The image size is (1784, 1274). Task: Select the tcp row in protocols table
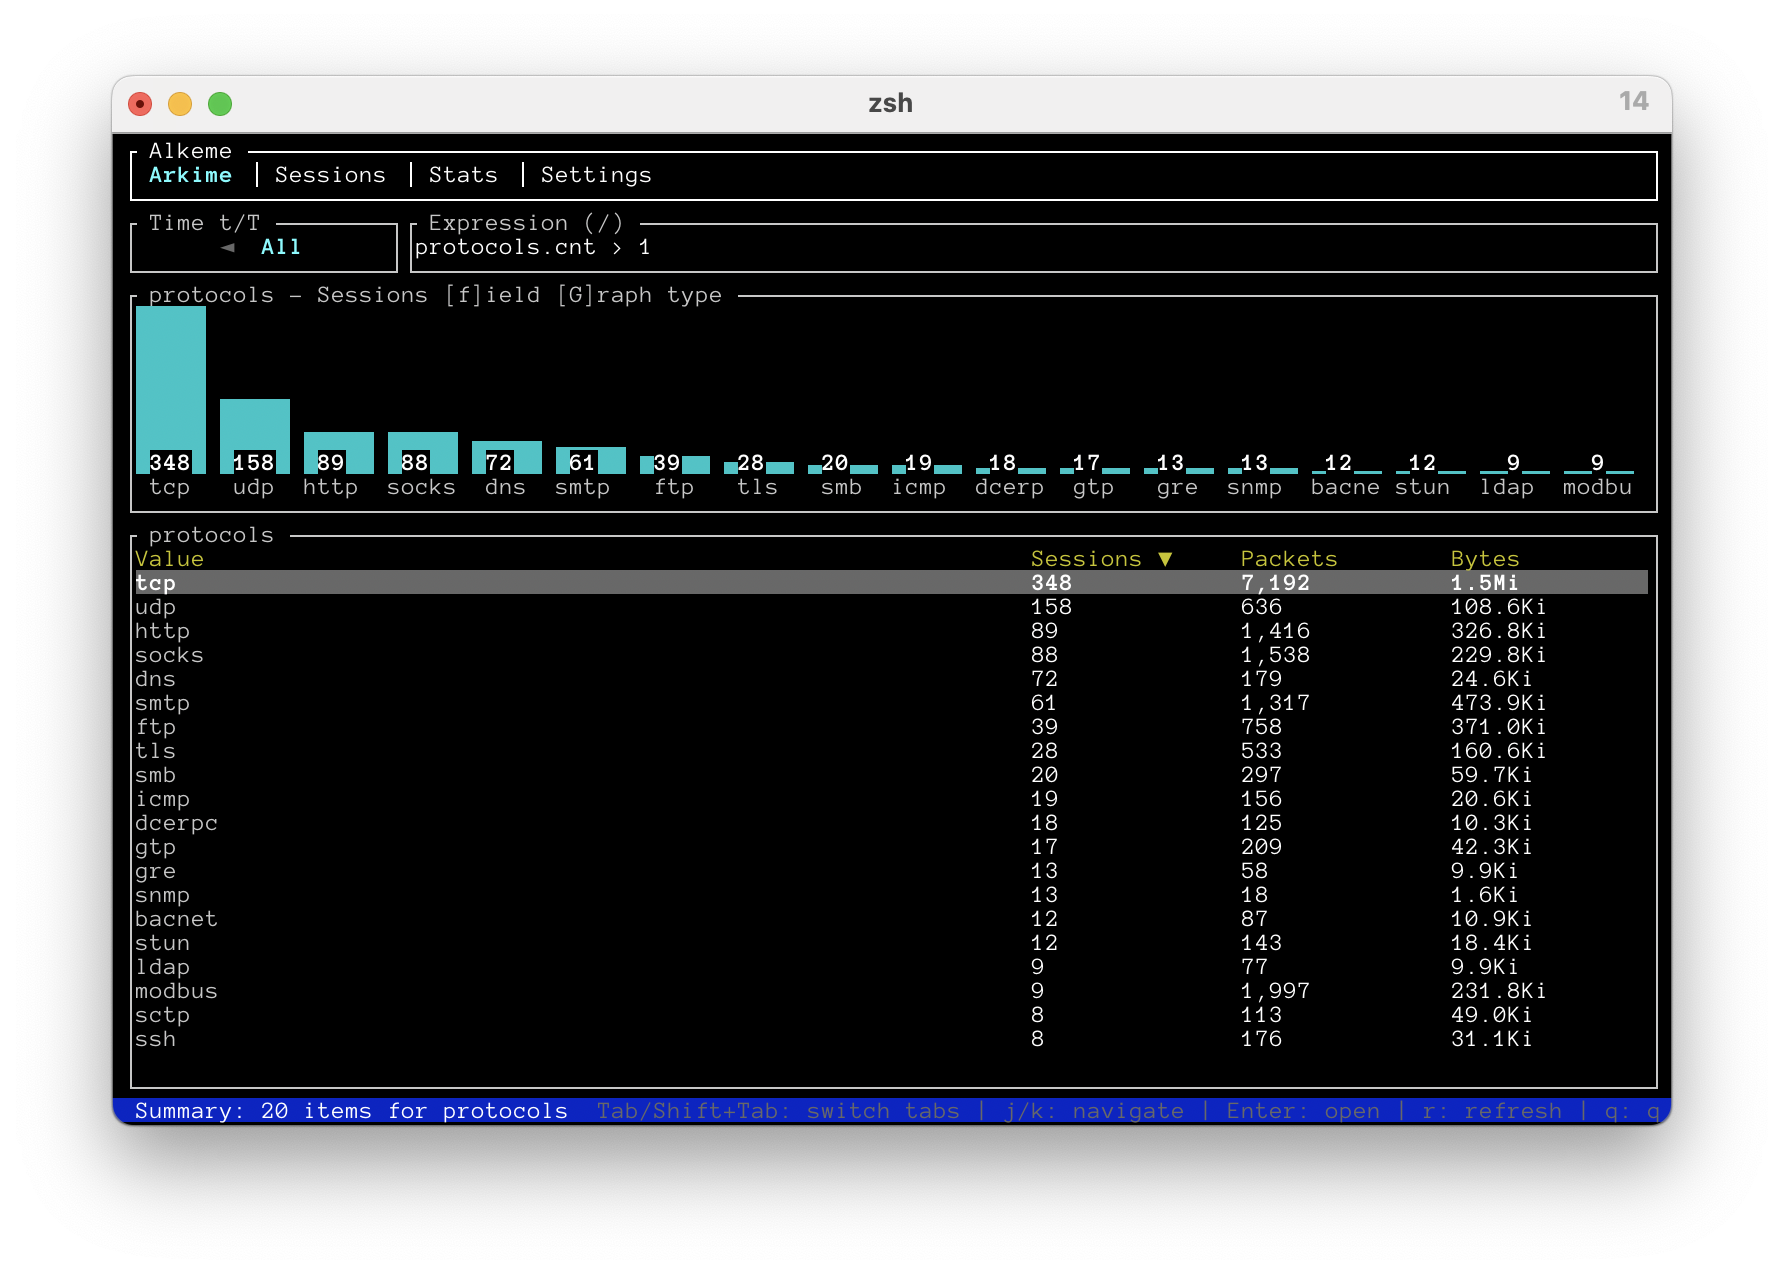click(891, 583)
